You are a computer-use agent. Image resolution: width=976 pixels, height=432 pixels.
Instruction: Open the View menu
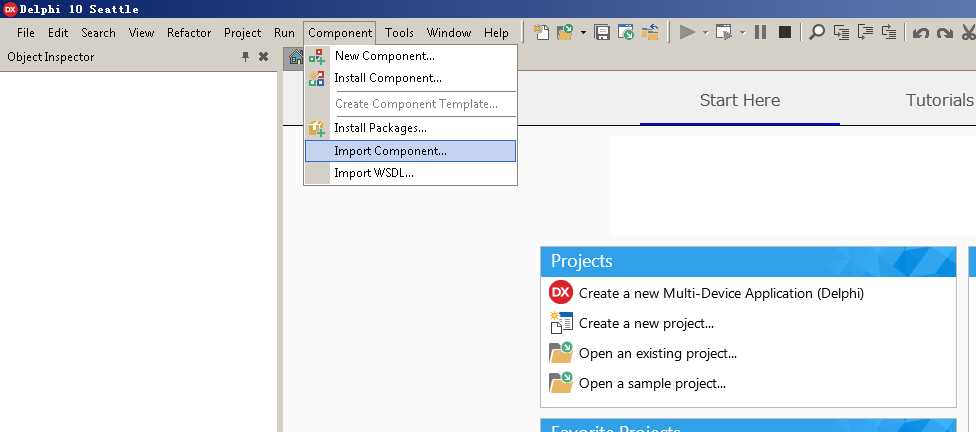[x=141, y=32]
